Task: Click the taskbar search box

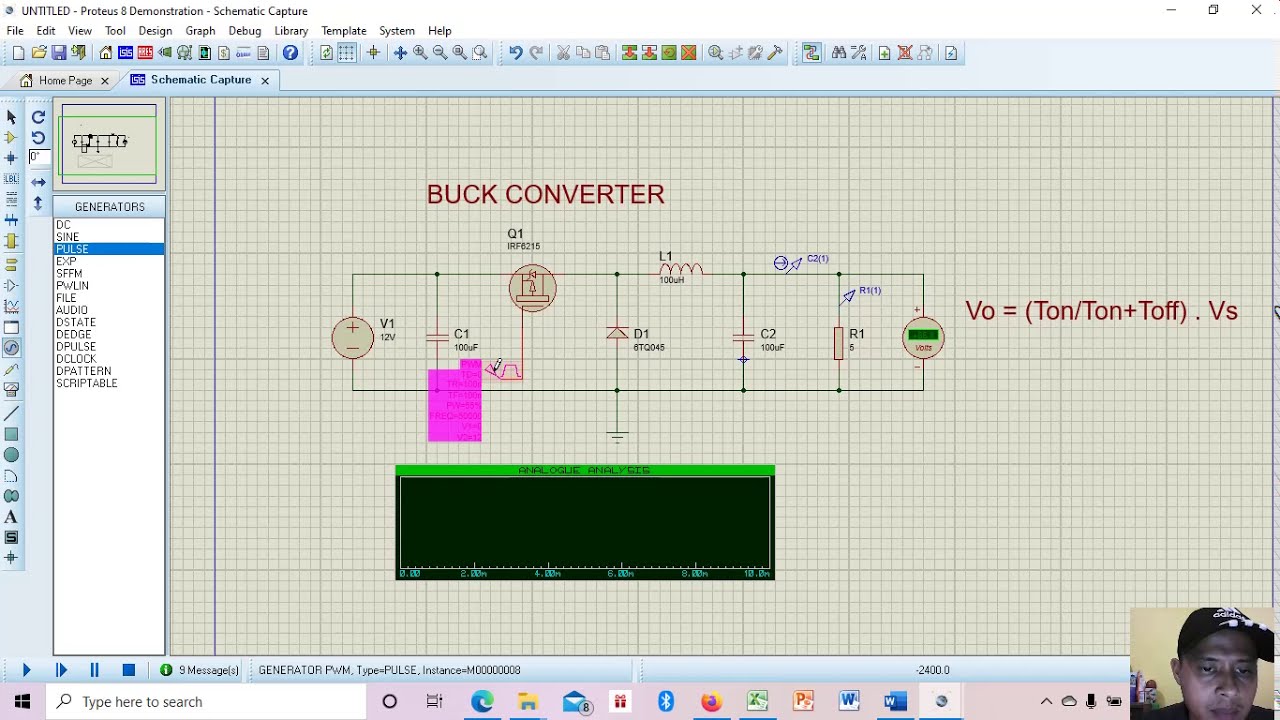Action: [207, 702]
